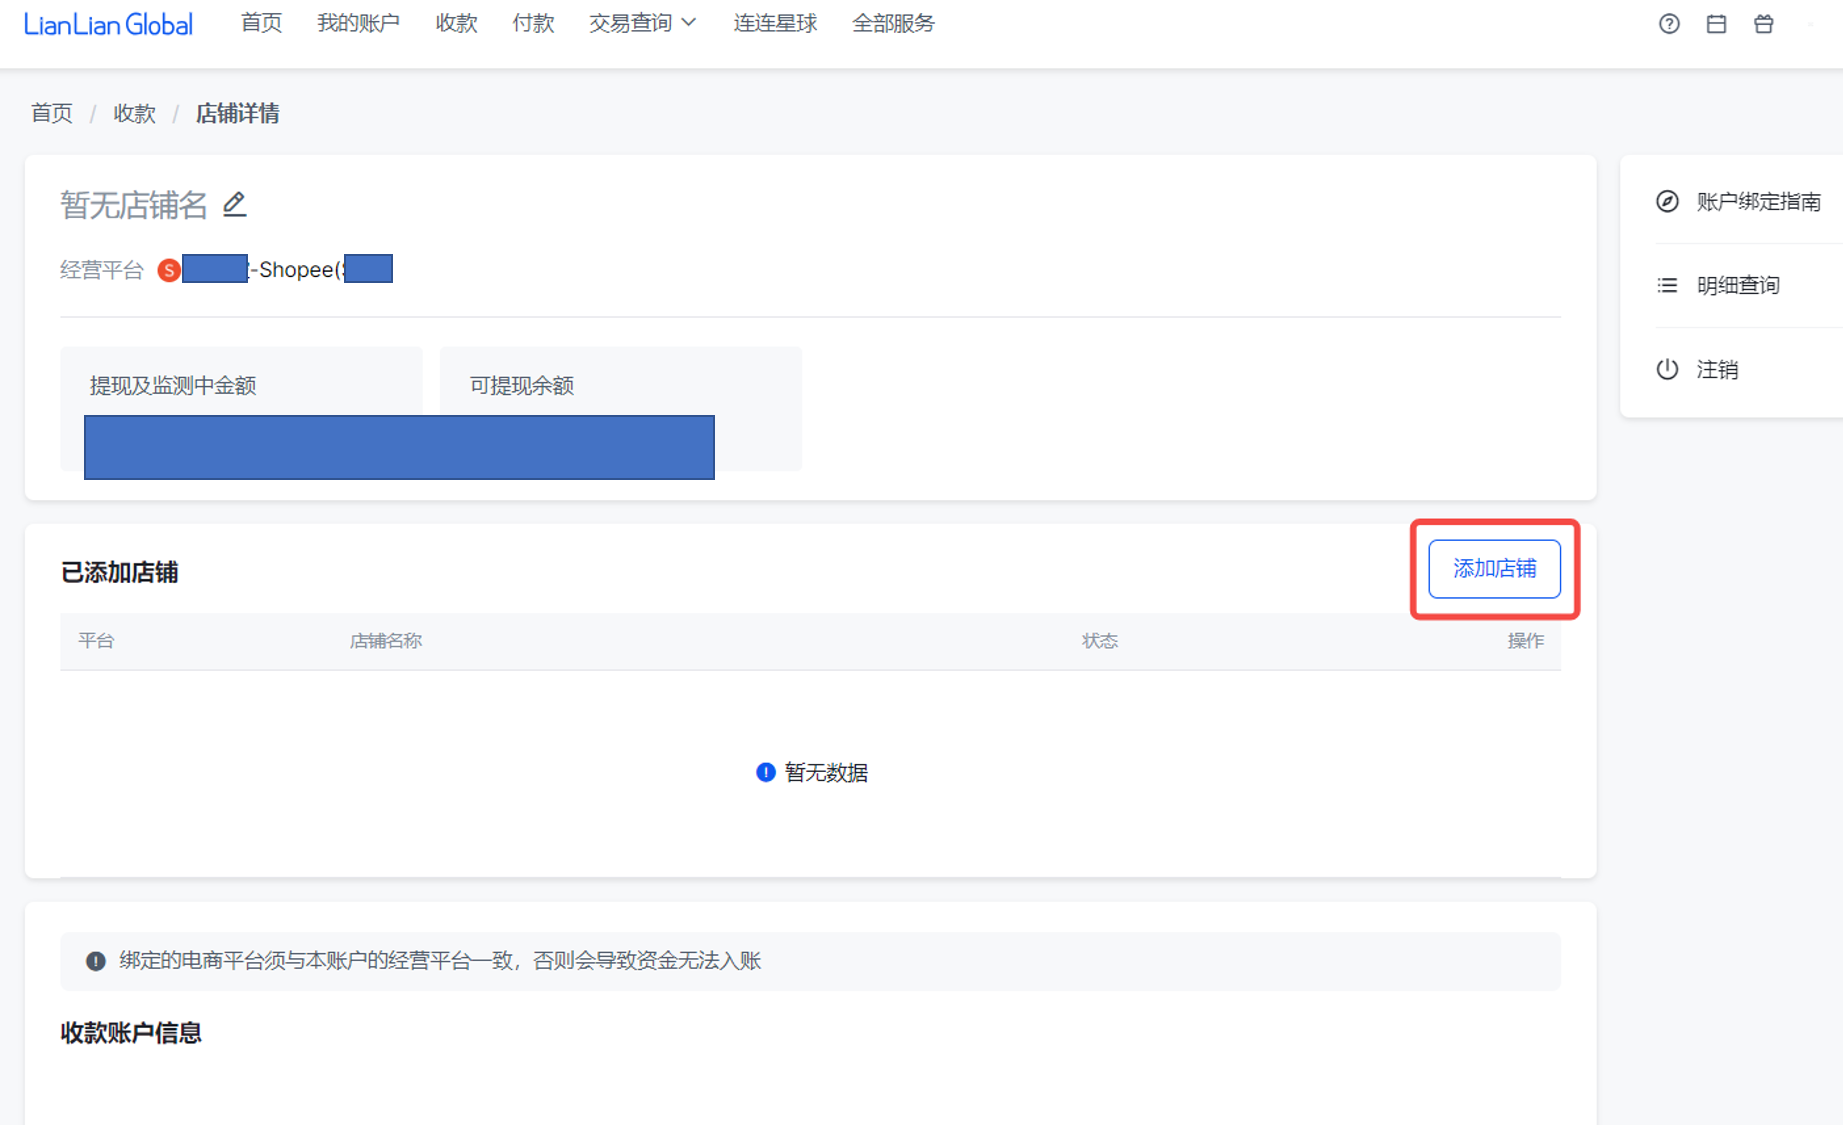Screen dimensions: 1843x1125
Task: Open 全部服务 in the top navigation
Action: point(893,23)
